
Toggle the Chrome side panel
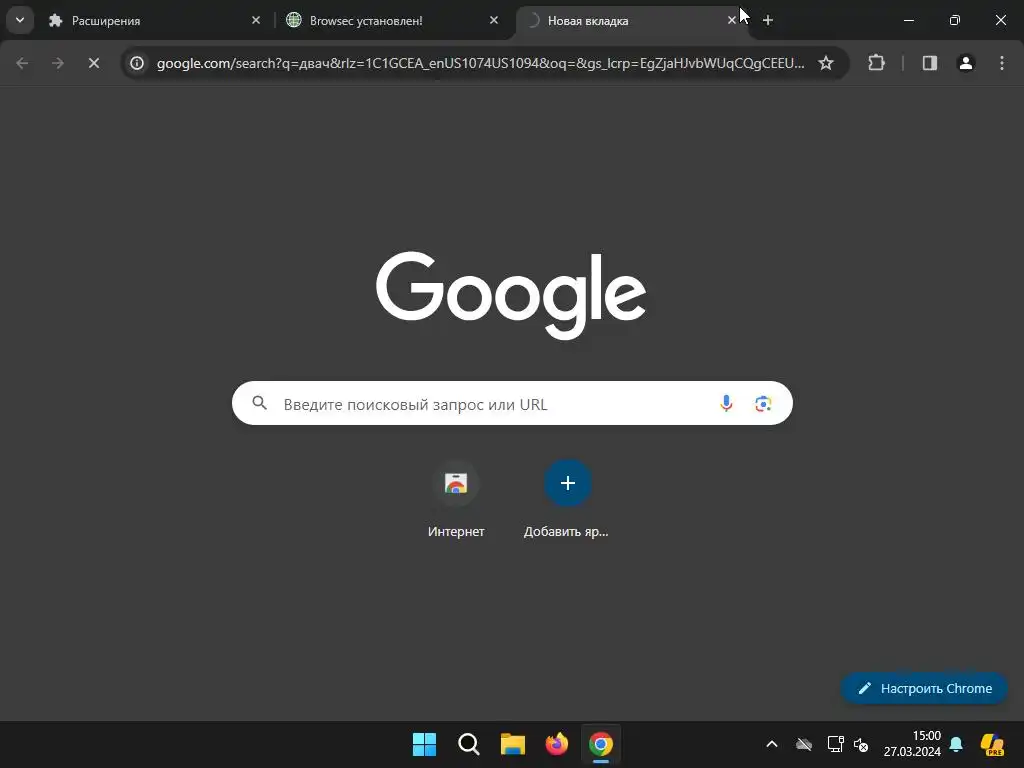(x=930, y=63)
